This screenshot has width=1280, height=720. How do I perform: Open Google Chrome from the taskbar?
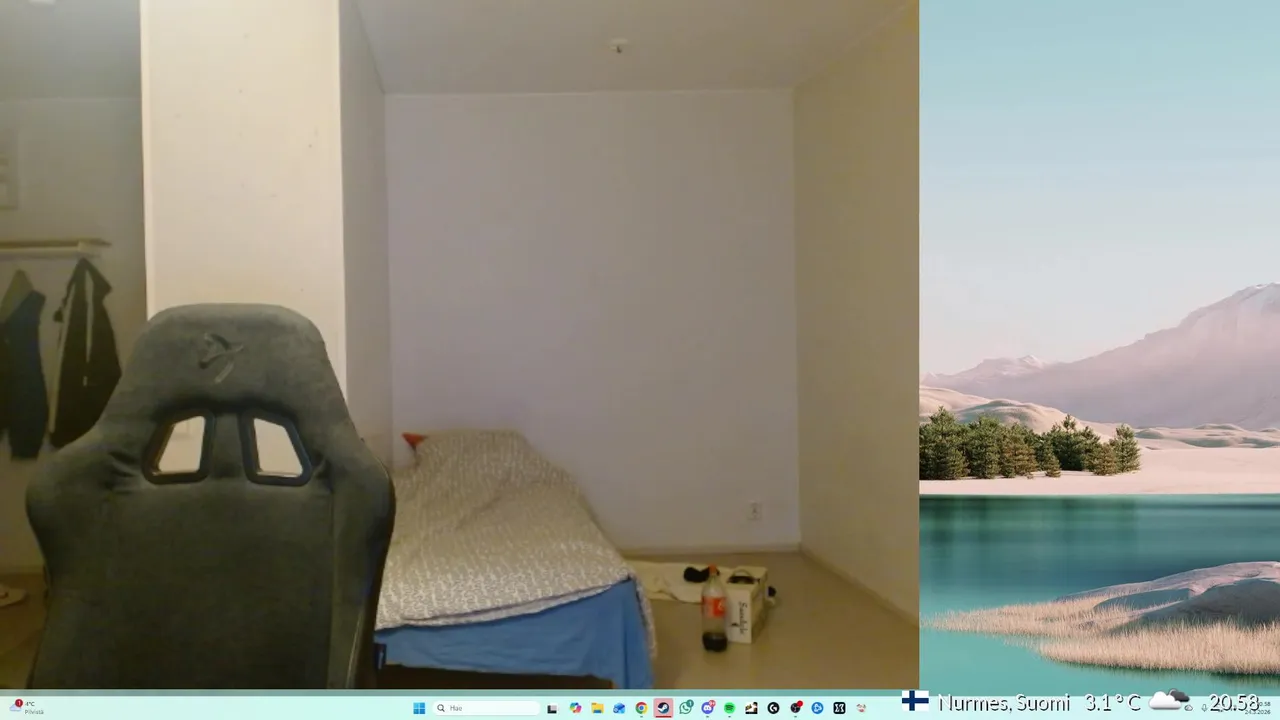[x=641, y=708]
